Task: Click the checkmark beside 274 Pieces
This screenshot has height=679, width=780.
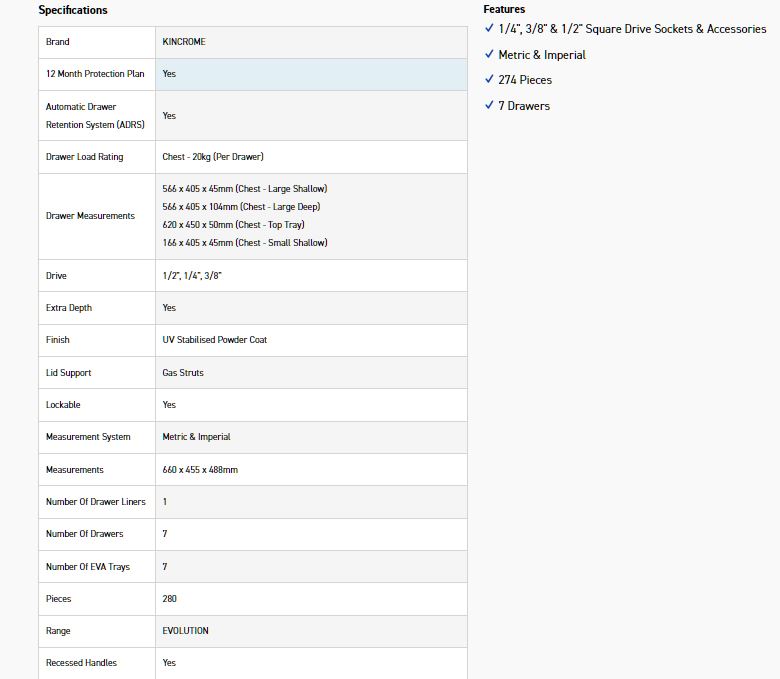Action: (489, 80)
